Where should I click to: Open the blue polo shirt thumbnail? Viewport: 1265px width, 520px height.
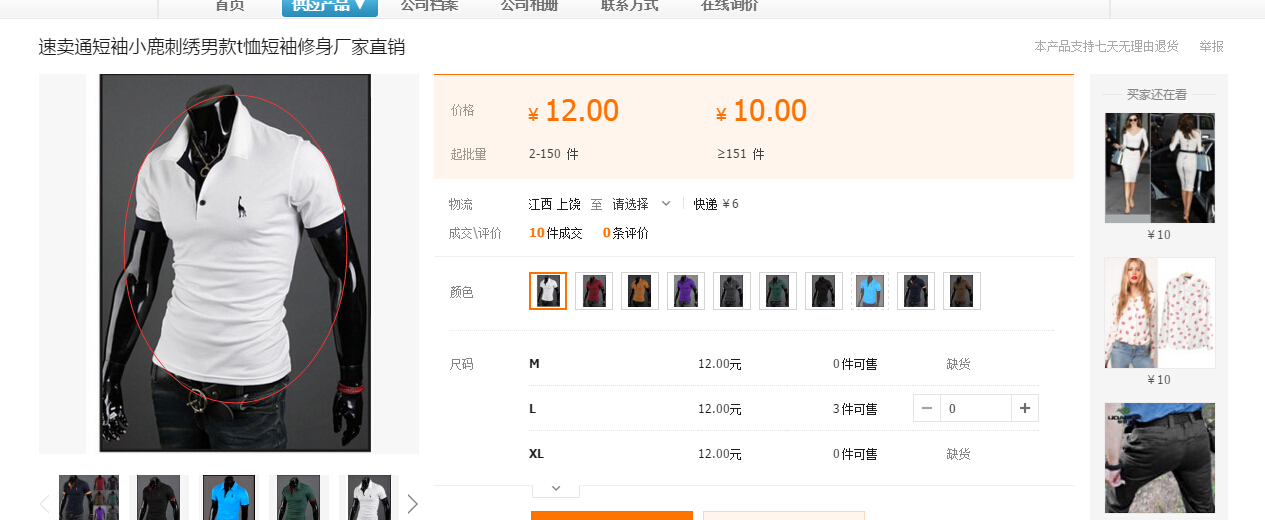pos(229,497)
